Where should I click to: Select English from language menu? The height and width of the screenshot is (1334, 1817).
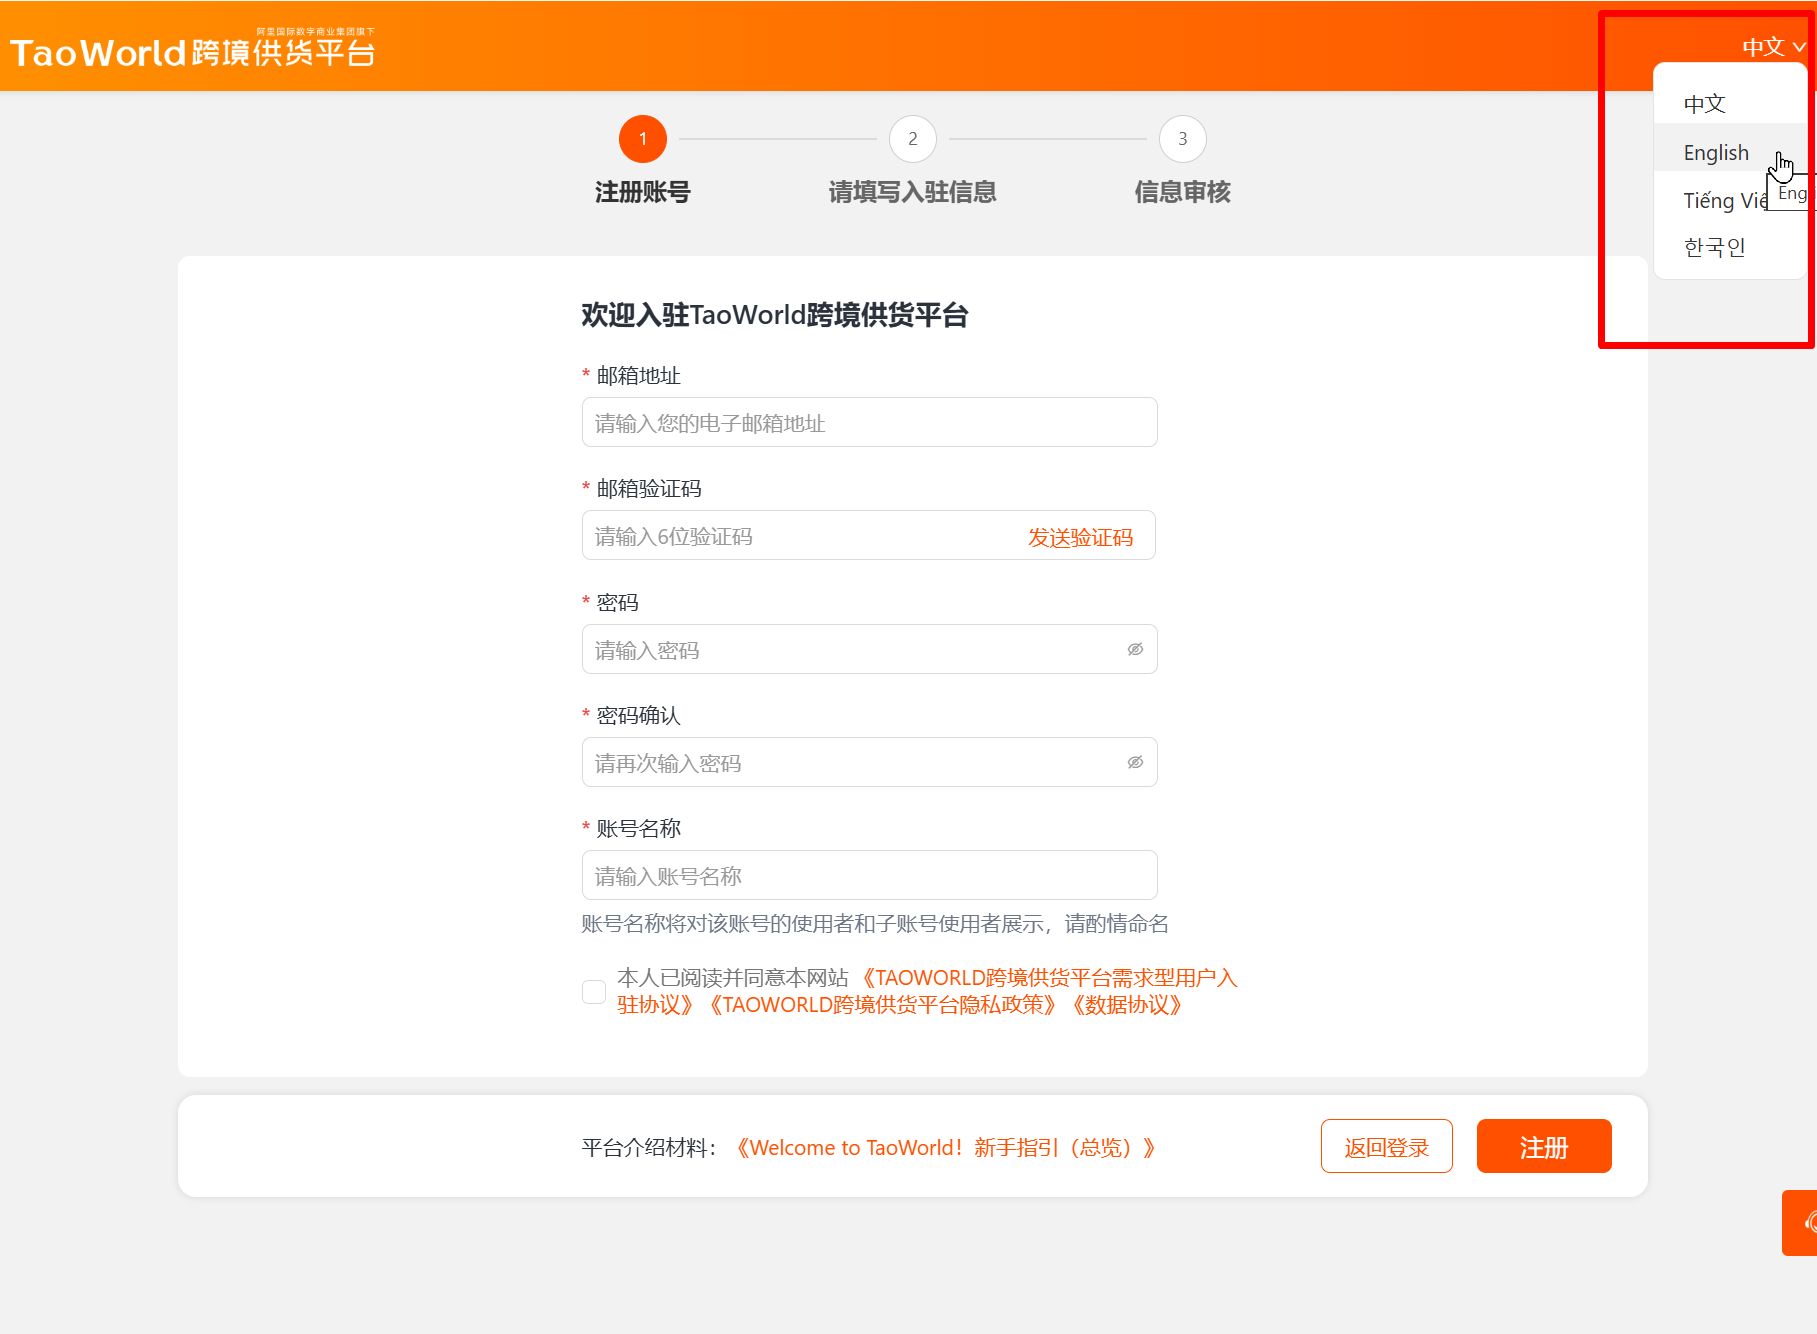[1716, 153]
